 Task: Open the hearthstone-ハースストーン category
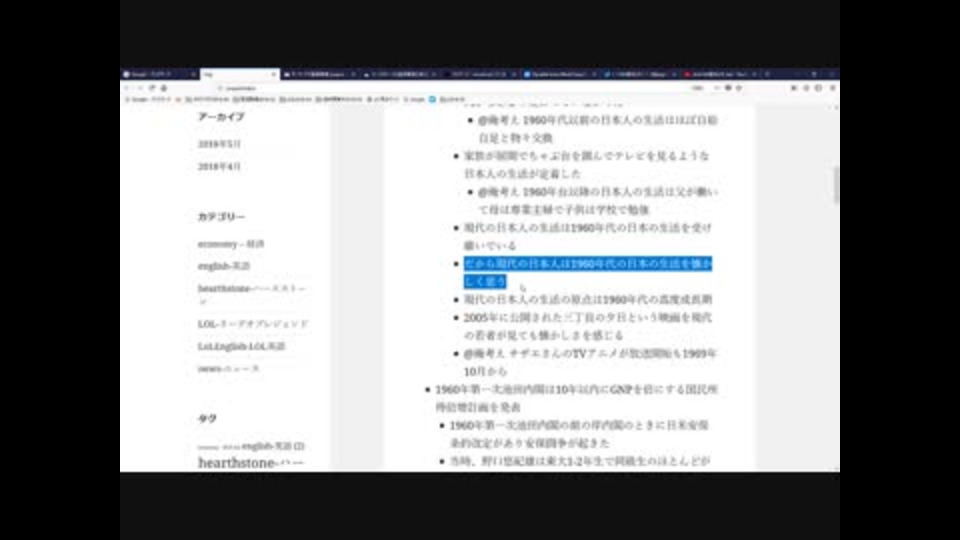[x=252, y=294]
